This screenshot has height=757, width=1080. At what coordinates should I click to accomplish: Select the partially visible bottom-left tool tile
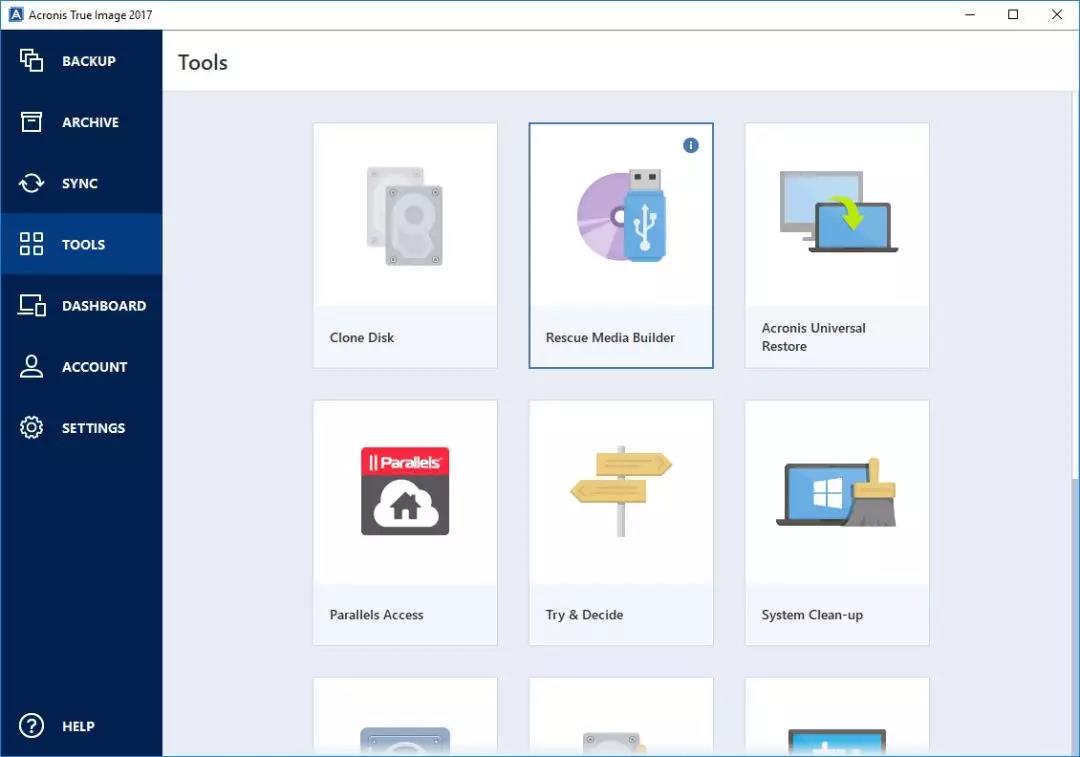tap(405, 718)
